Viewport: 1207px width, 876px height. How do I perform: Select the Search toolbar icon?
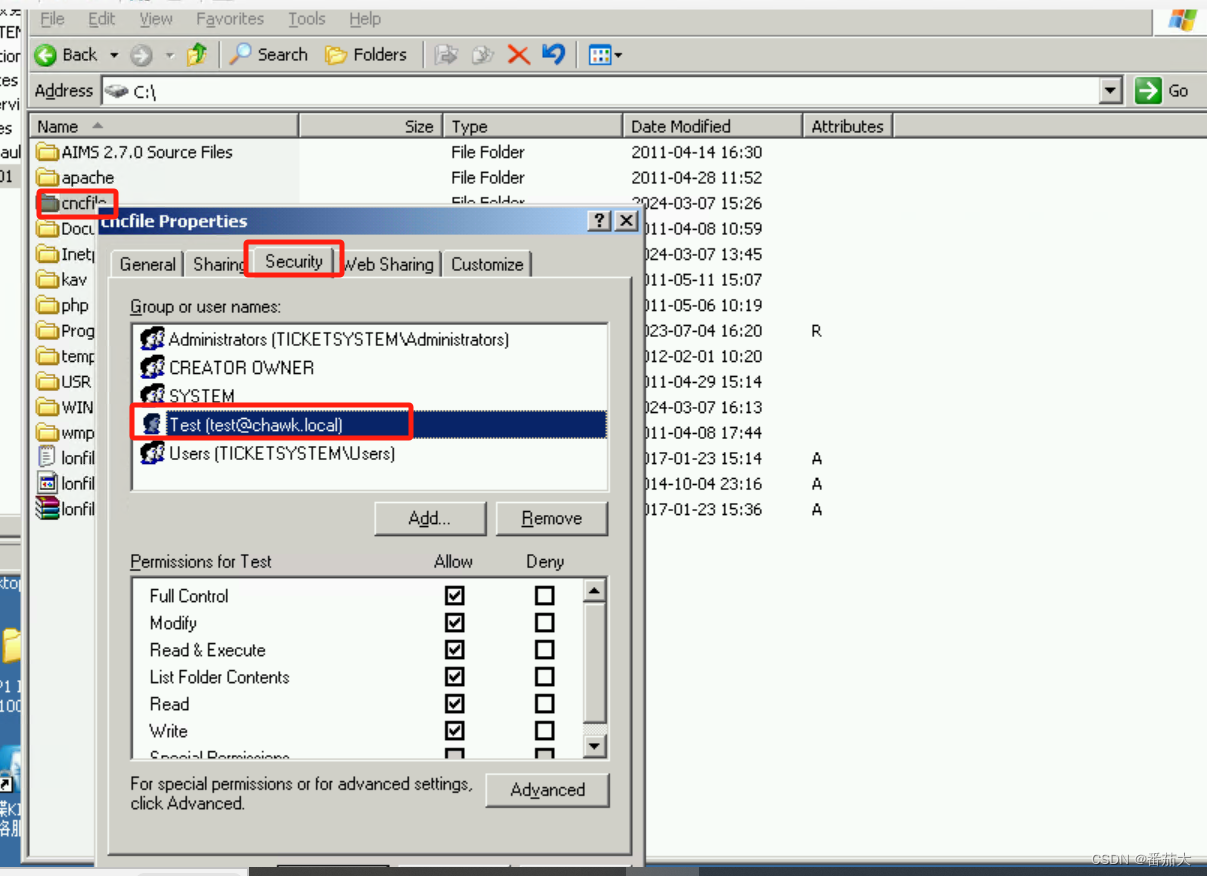[x=239, y=55]
